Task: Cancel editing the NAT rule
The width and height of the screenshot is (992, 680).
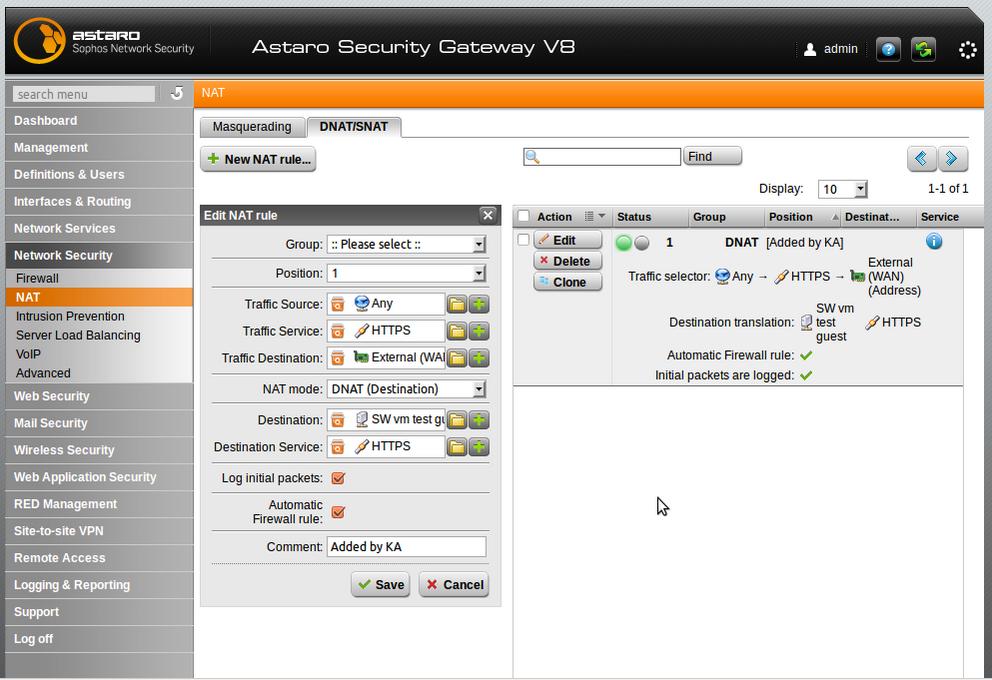Action: point(454,584)
